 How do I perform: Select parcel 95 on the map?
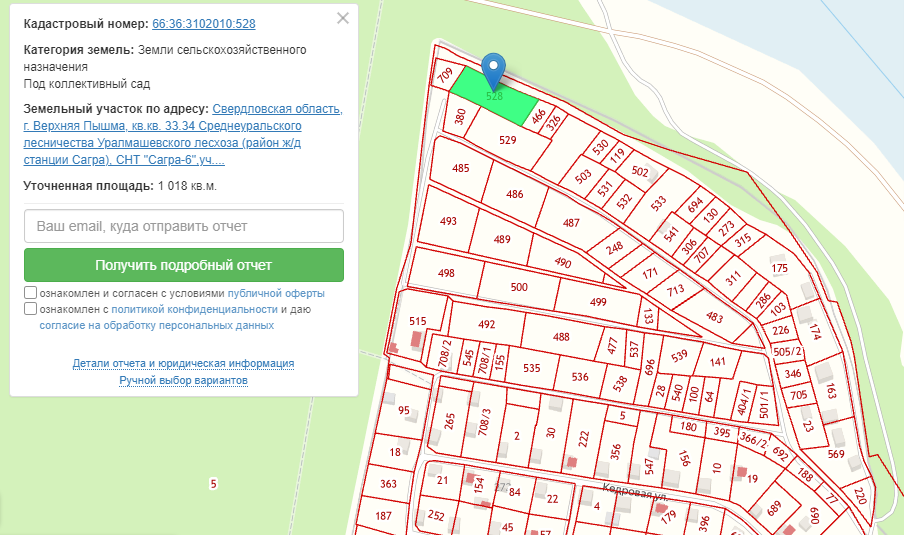[404, 410]
